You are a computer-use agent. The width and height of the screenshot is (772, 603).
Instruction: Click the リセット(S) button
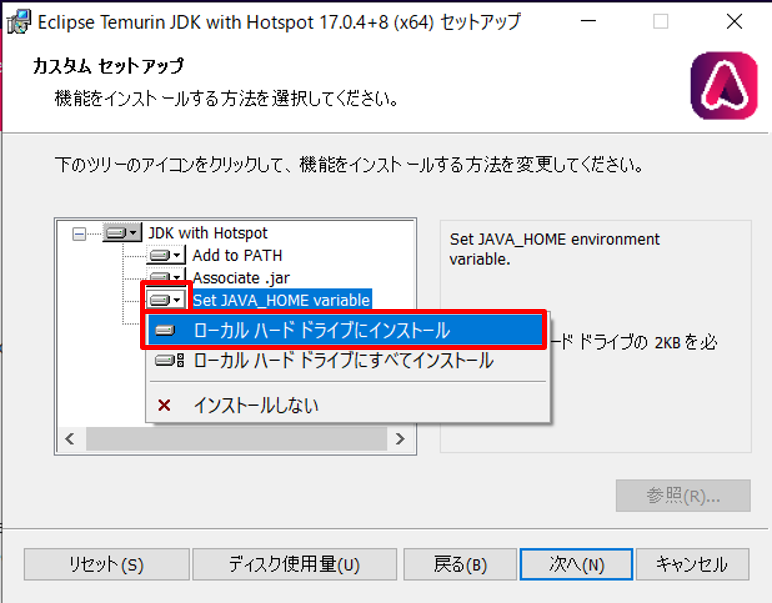106,564
